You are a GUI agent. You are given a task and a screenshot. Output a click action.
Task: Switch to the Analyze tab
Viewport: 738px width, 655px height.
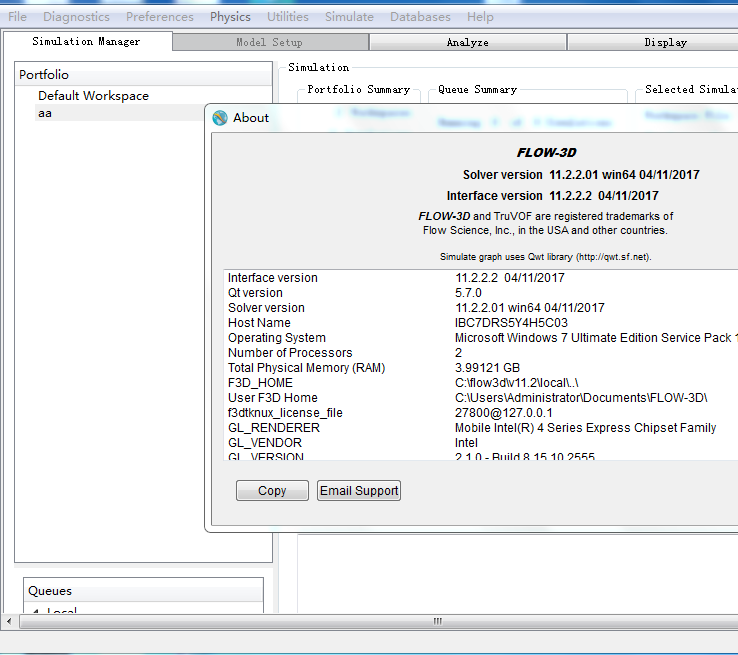click(x=467, y=42)
